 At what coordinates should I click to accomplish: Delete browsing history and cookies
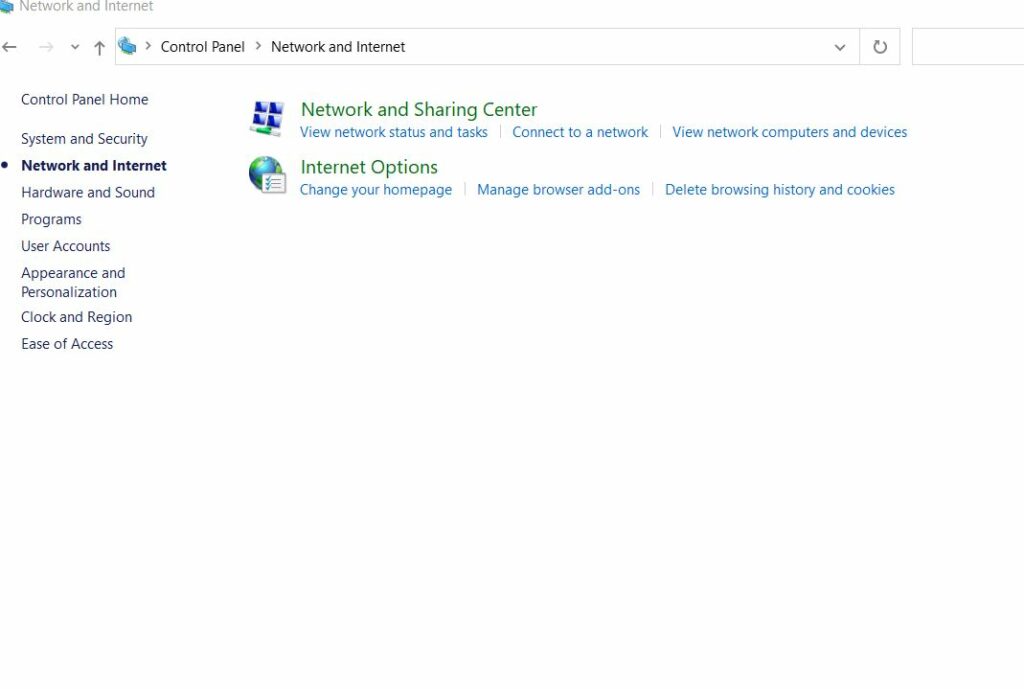pyautogui.click(x=780, y=189)
